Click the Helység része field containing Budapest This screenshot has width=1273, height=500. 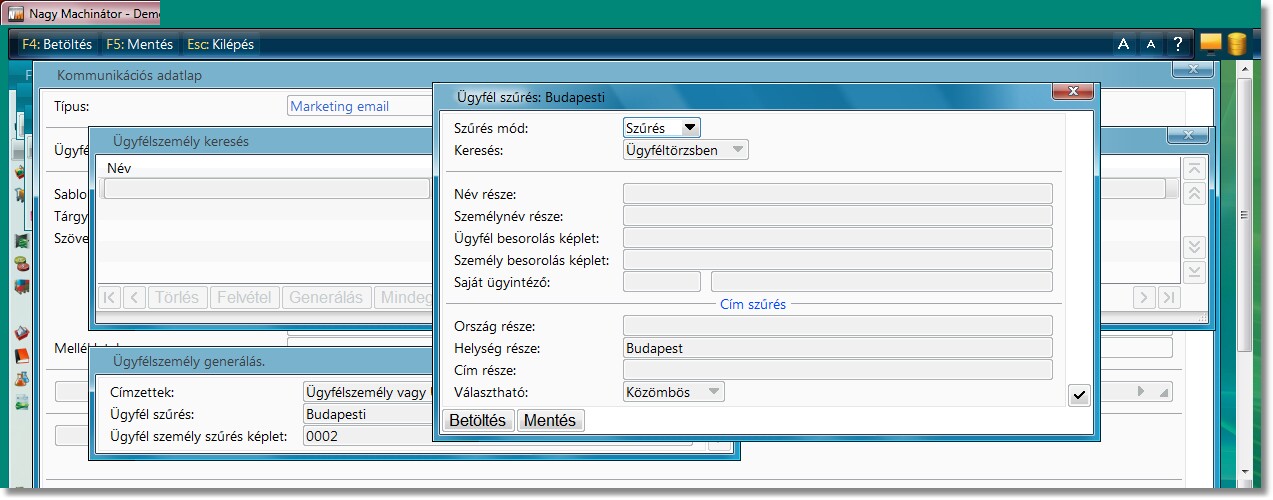(837, 348)
